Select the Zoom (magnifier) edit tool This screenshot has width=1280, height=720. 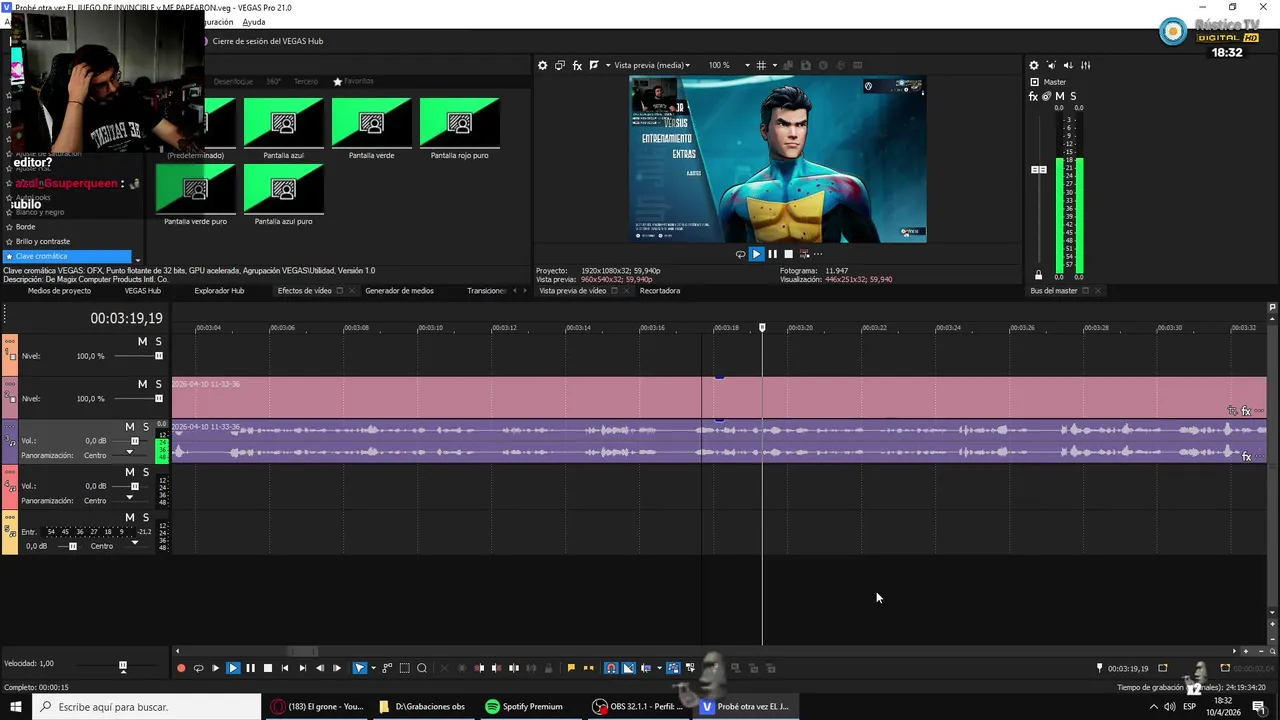tap(422, 668)
